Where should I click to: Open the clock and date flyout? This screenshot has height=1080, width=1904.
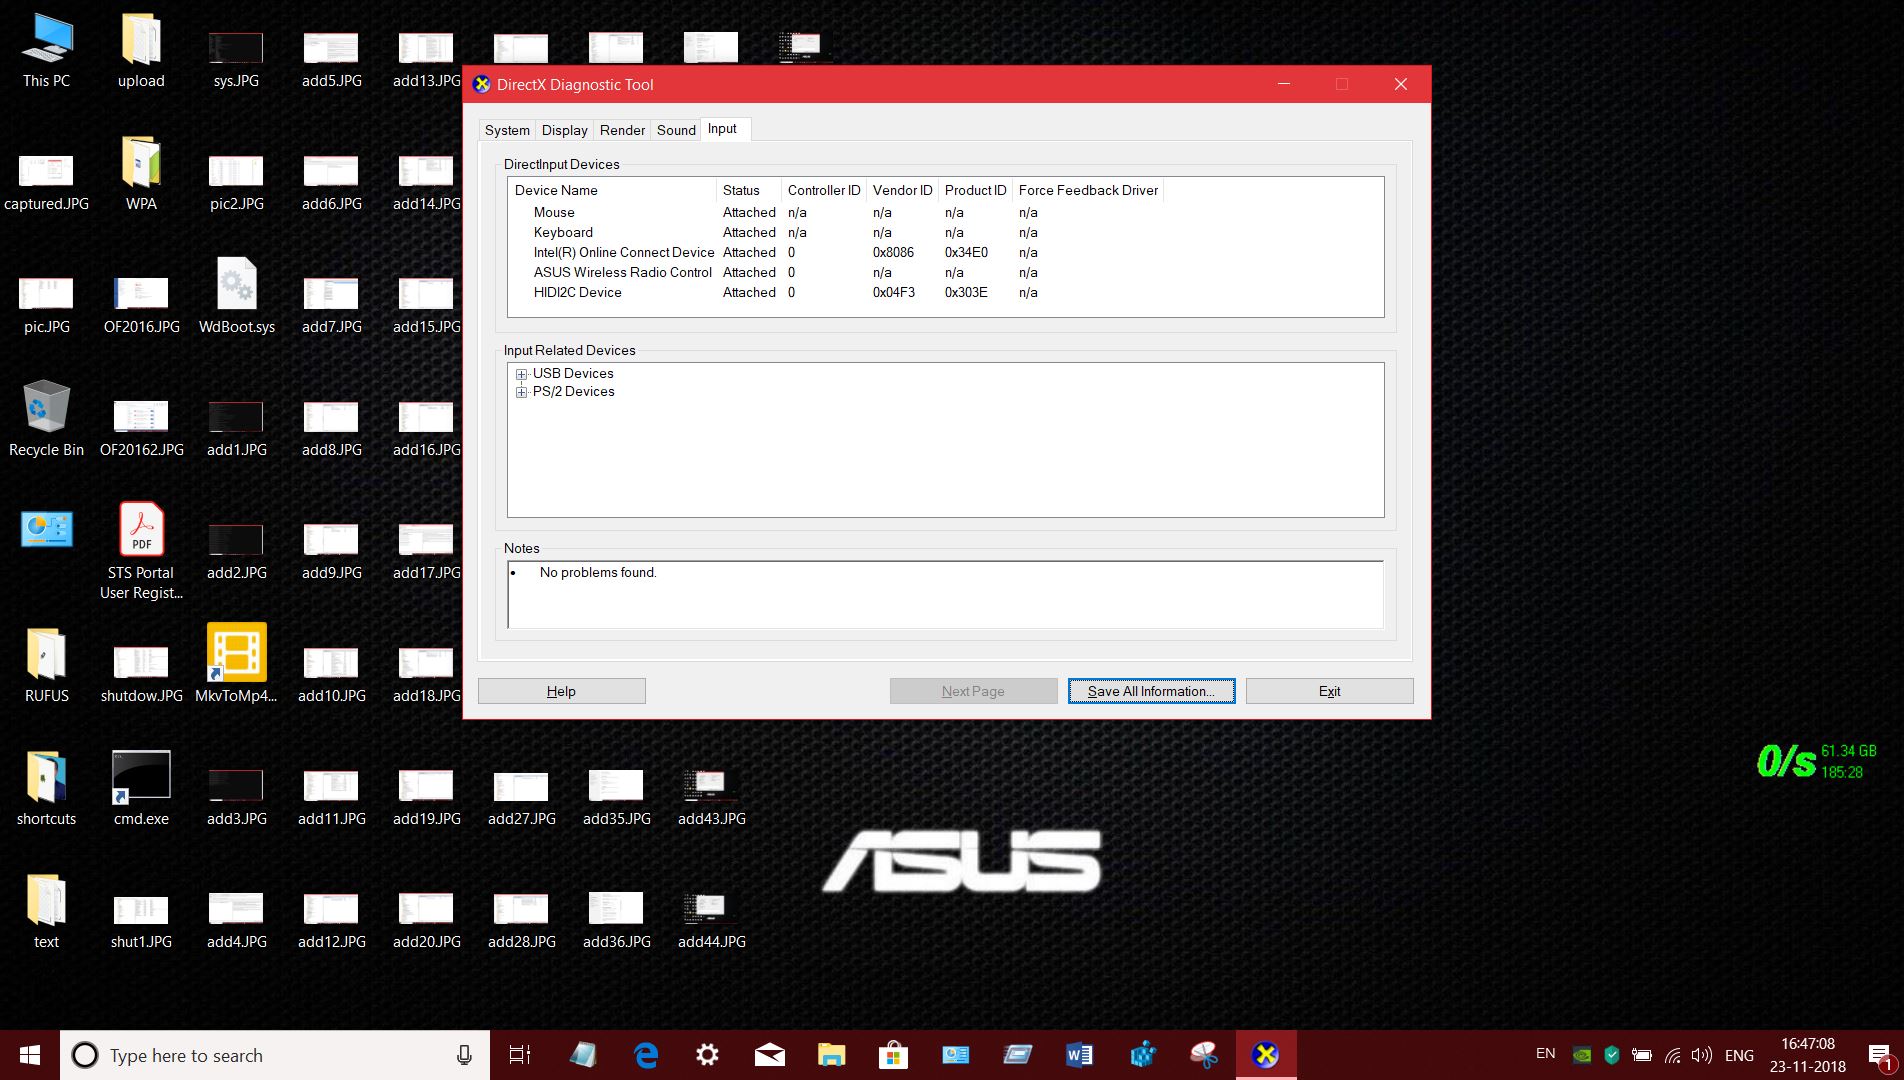1808,1055
